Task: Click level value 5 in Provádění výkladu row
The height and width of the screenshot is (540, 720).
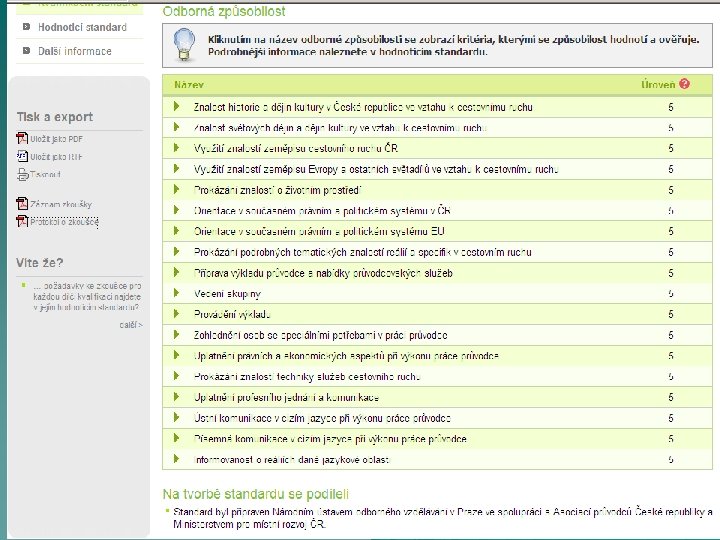Action: click(x=671, y=315)
